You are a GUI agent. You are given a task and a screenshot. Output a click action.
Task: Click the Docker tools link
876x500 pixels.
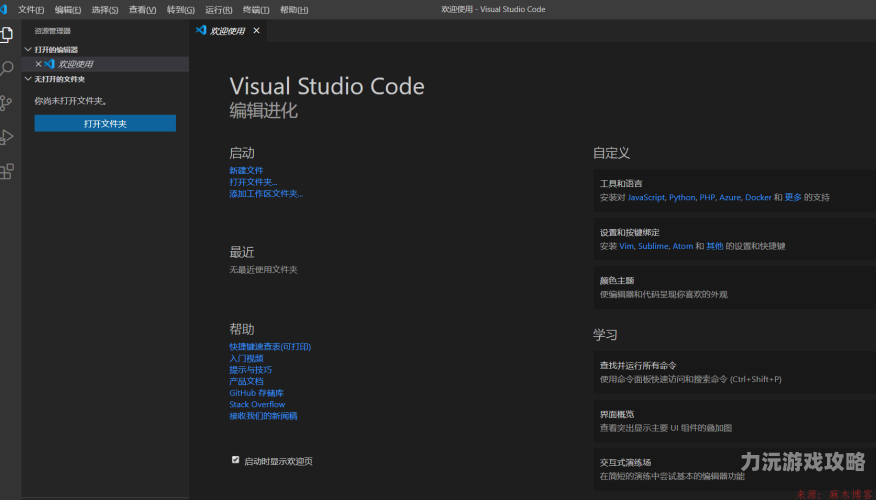758,197
